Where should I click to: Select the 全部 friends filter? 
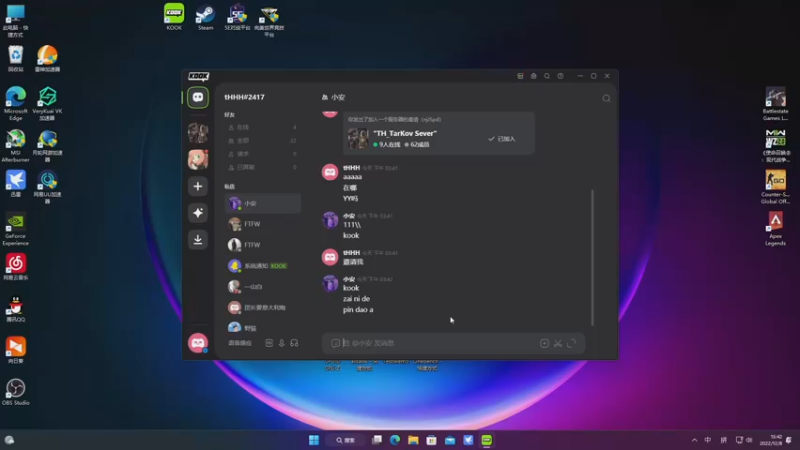click(263, 140)
